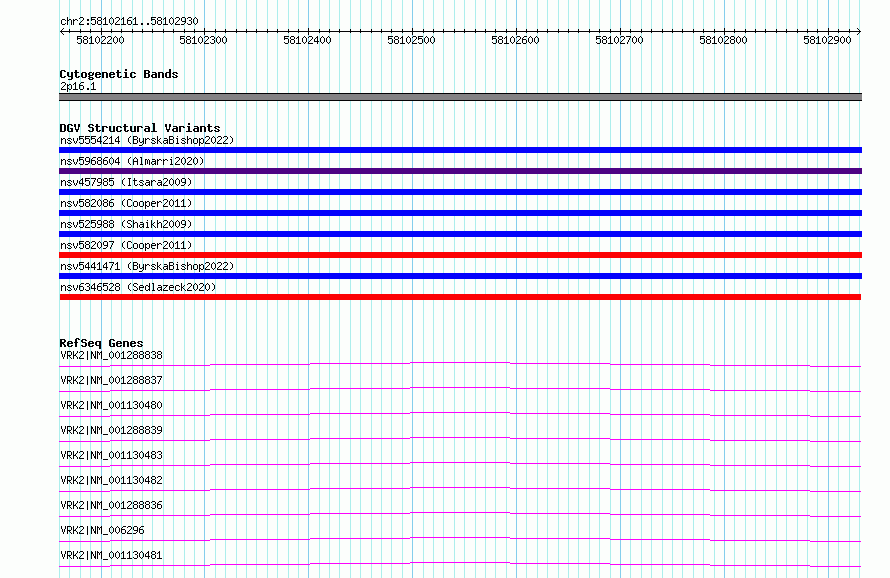
Task: Click the DGV Structural Variants track title
Action: tap(140, 128)
